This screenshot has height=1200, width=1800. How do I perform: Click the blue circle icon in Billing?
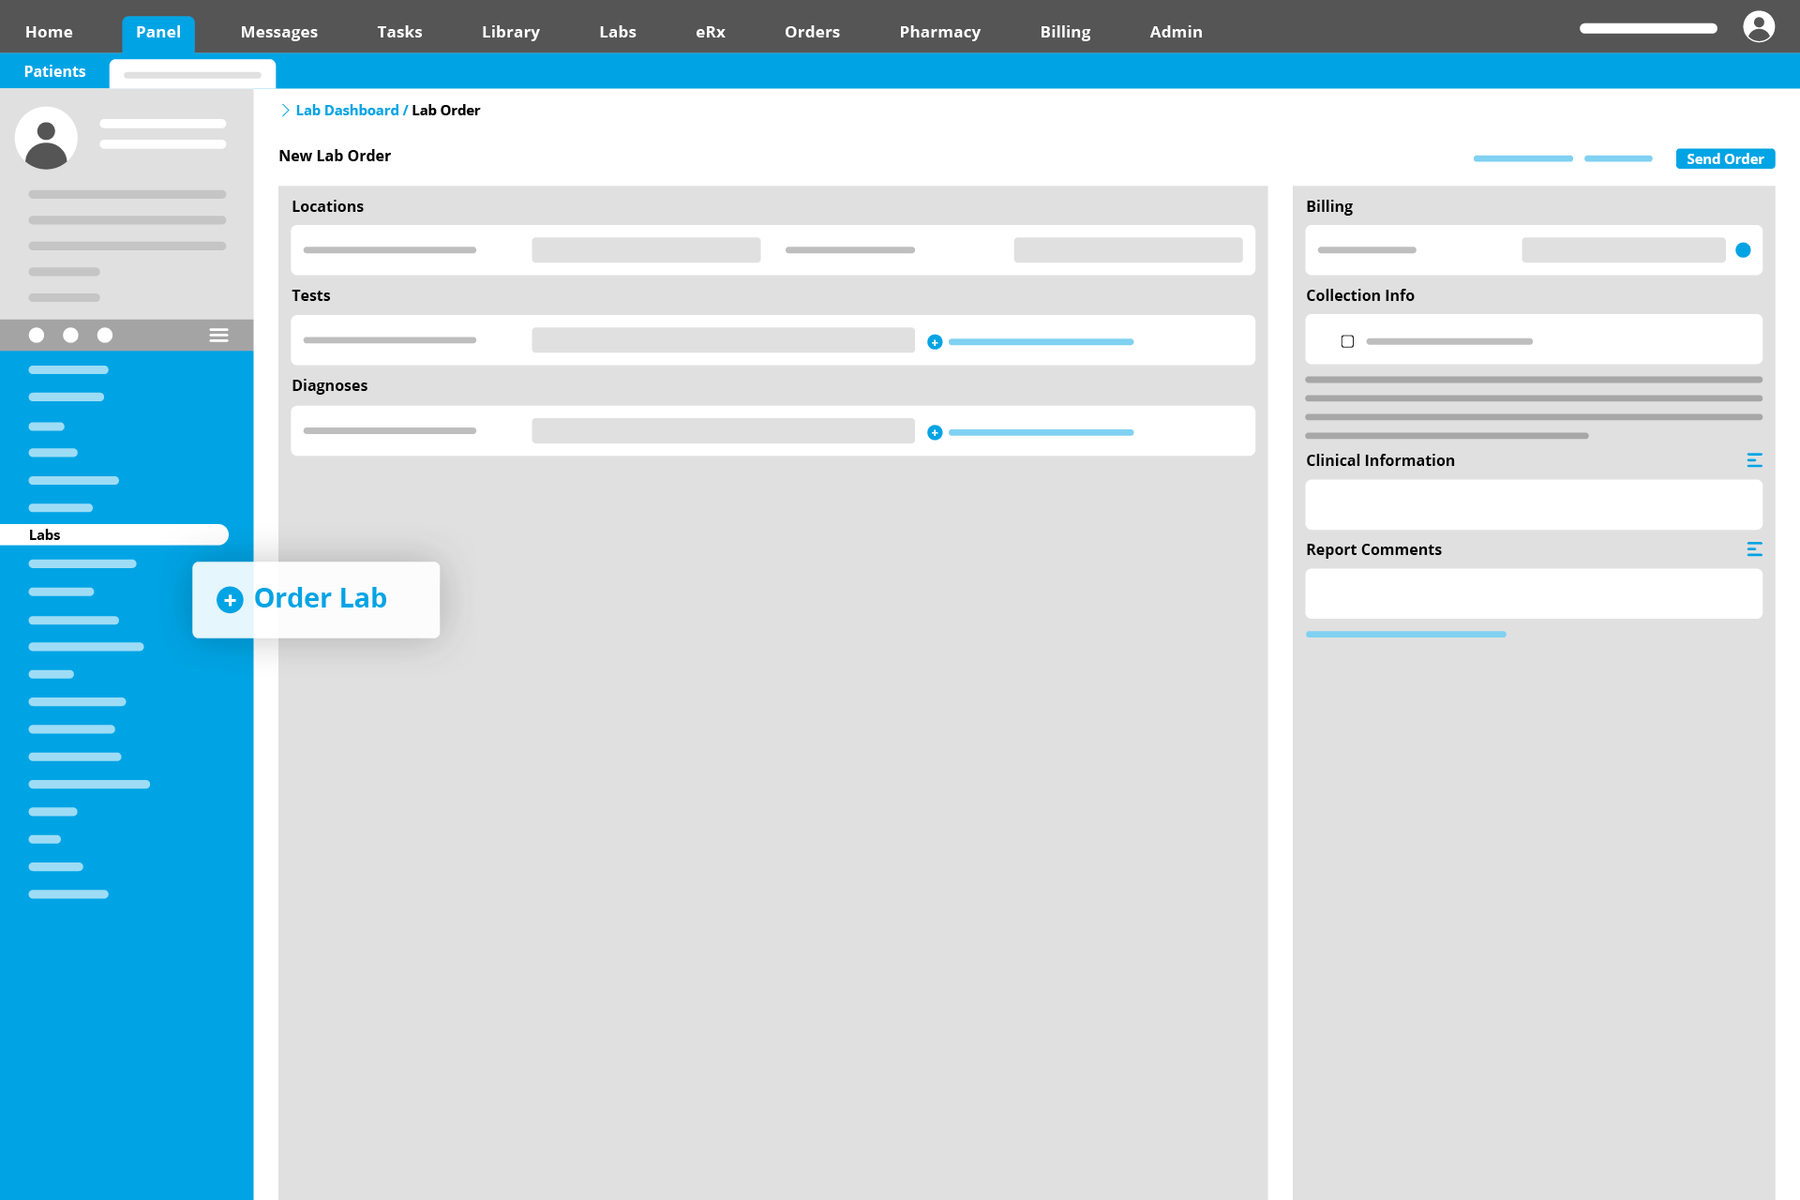click(x=1742, y=250)
